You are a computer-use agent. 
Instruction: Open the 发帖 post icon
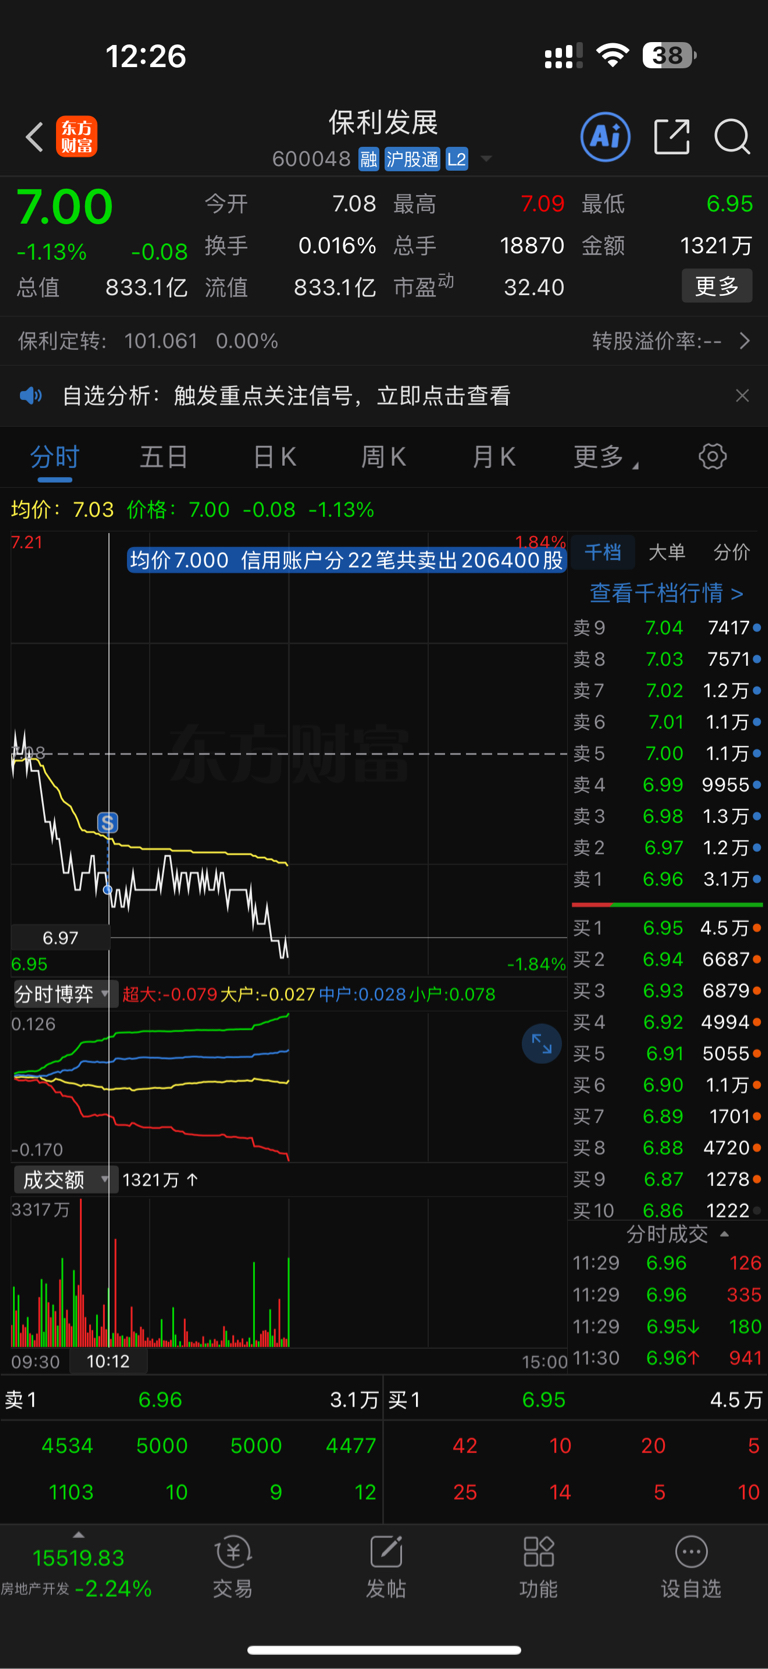[x=386, y=1568]
